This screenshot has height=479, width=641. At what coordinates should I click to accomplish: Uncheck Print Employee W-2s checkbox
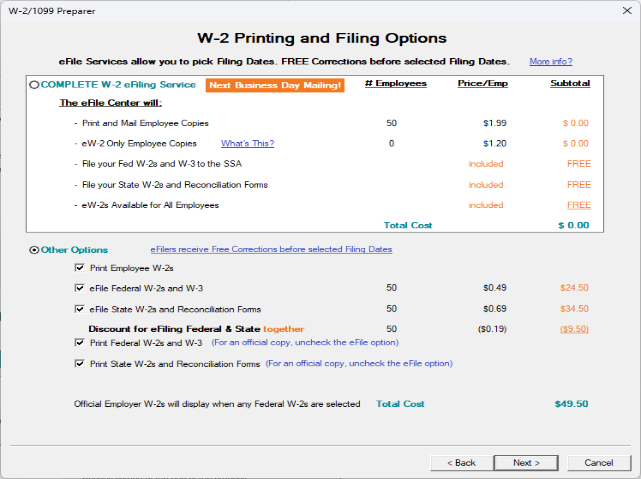(80, 268)
